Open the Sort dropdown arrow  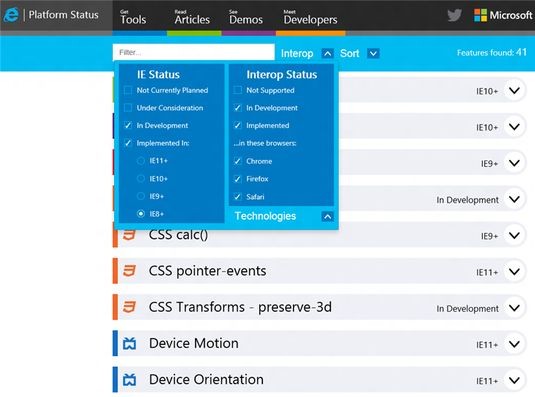(373, 54)
